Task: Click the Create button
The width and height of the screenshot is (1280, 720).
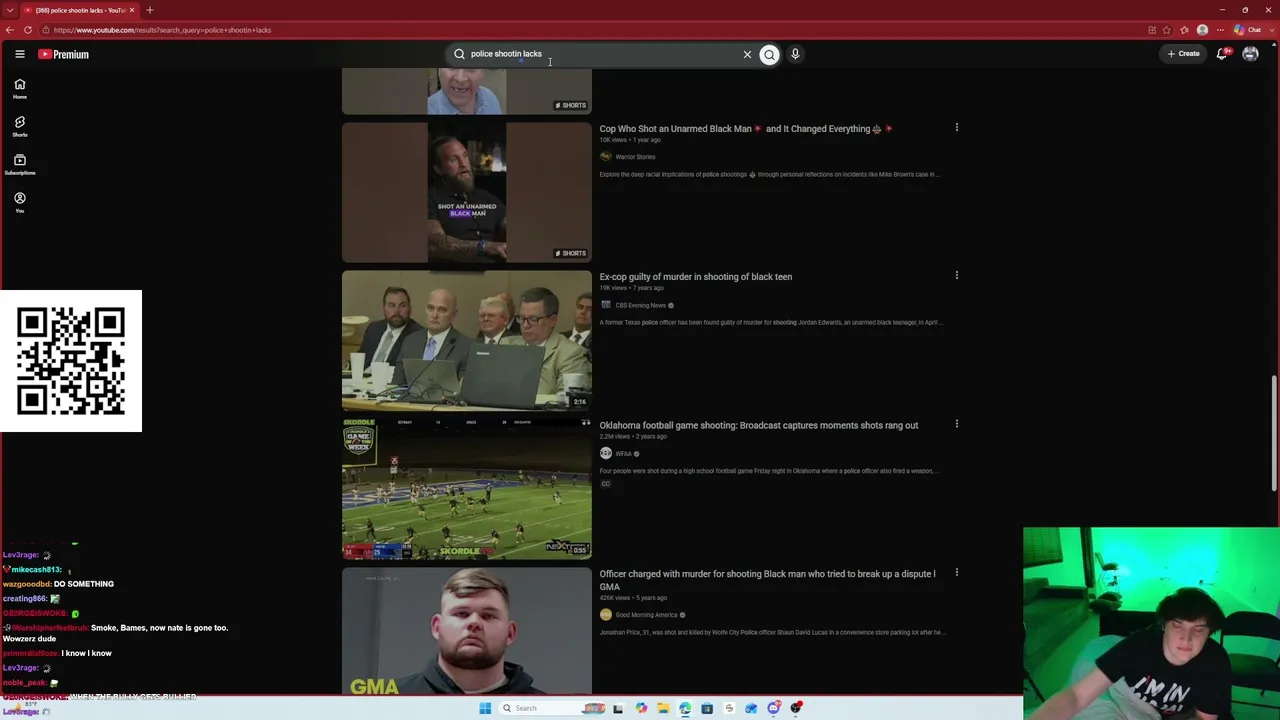Action: click(x=1183, y=54)
